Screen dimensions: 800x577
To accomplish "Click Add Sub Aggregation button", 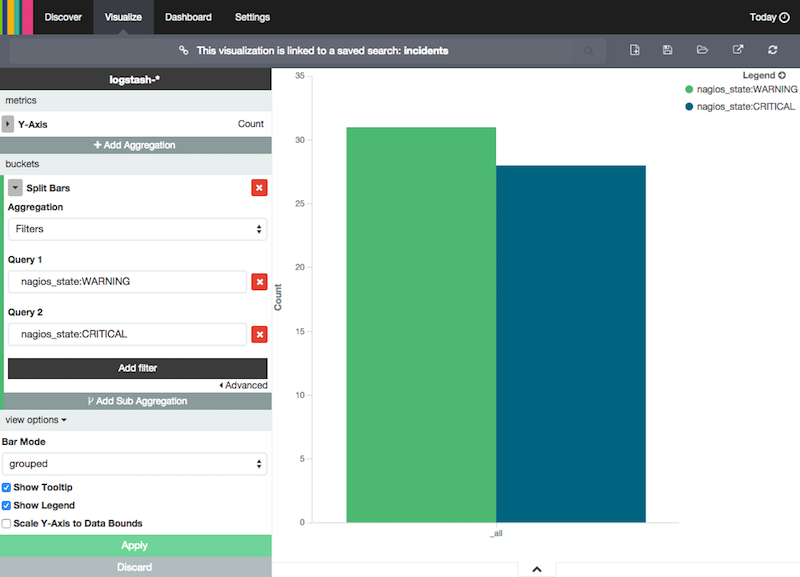I will (x=137, y=401).
